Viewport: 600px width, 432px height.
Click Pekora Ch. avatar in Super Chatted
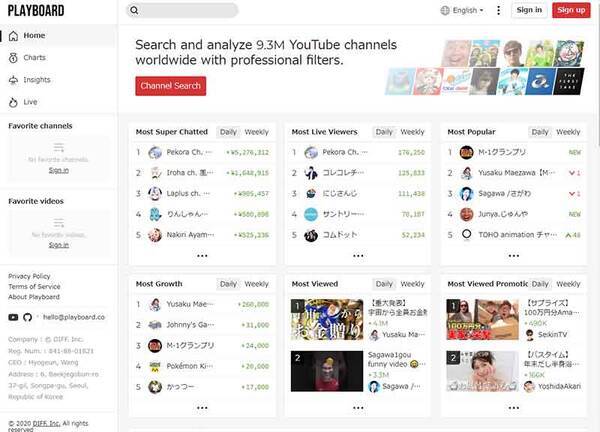(x=155, y=152)
